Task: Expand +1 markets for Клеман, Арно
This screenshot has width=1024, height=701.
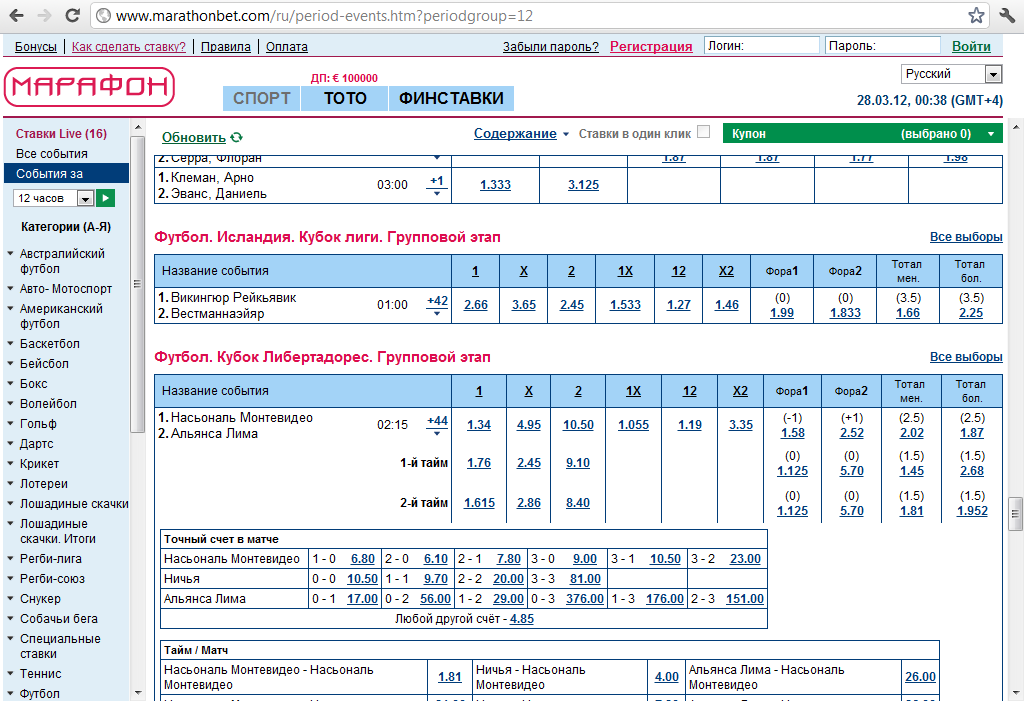Action: 437,185
